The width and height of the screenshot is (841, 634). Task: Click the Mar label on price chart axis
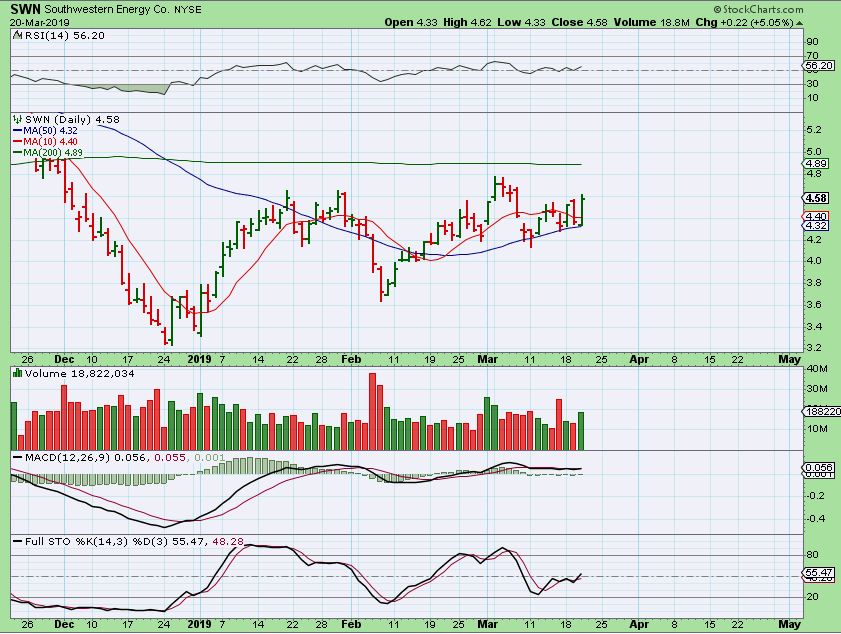[488, 359]
